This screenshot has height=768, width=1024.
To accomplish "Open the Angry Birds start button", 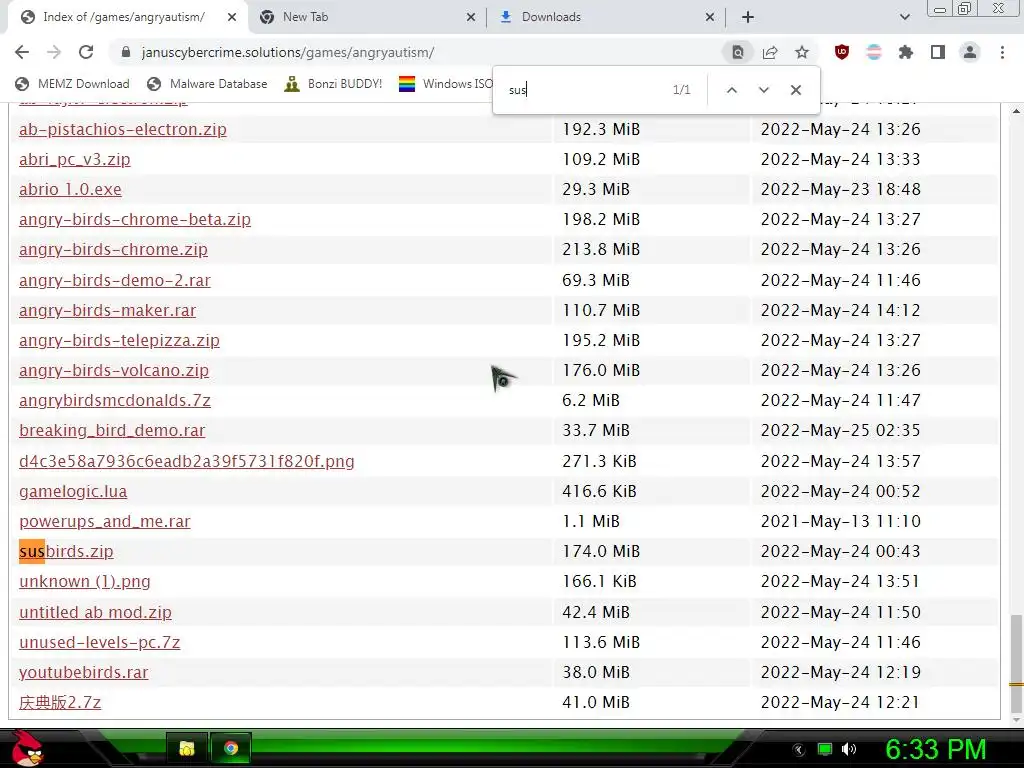I will click(26, 748).
